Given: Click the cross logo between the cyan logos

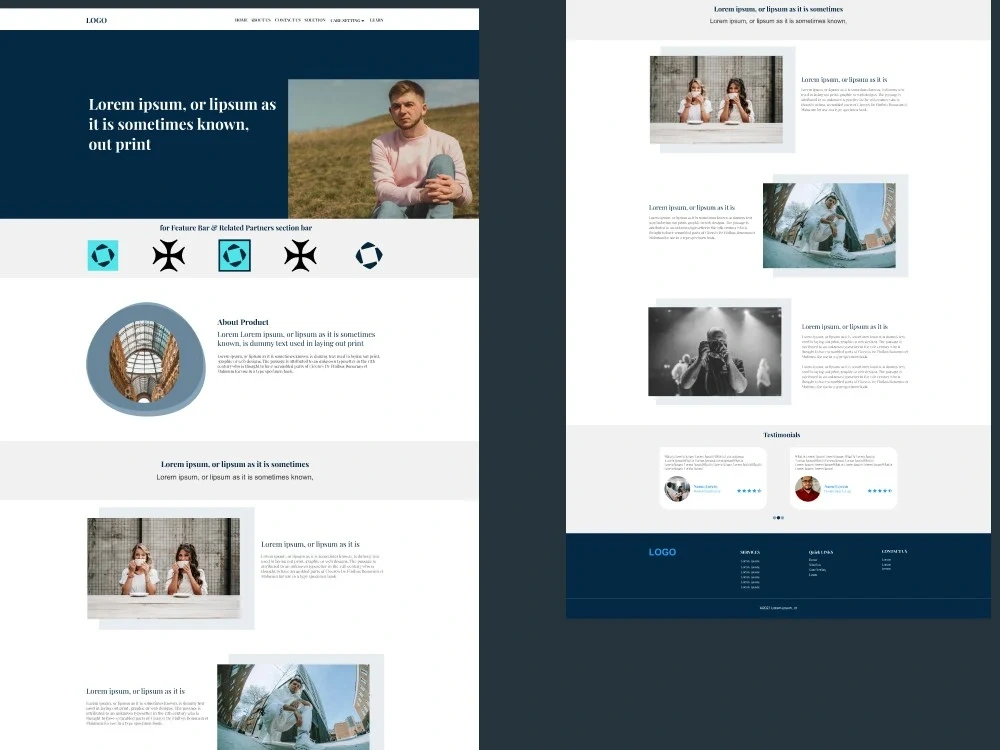Looking at the screenshot, I should coord(169,256).
